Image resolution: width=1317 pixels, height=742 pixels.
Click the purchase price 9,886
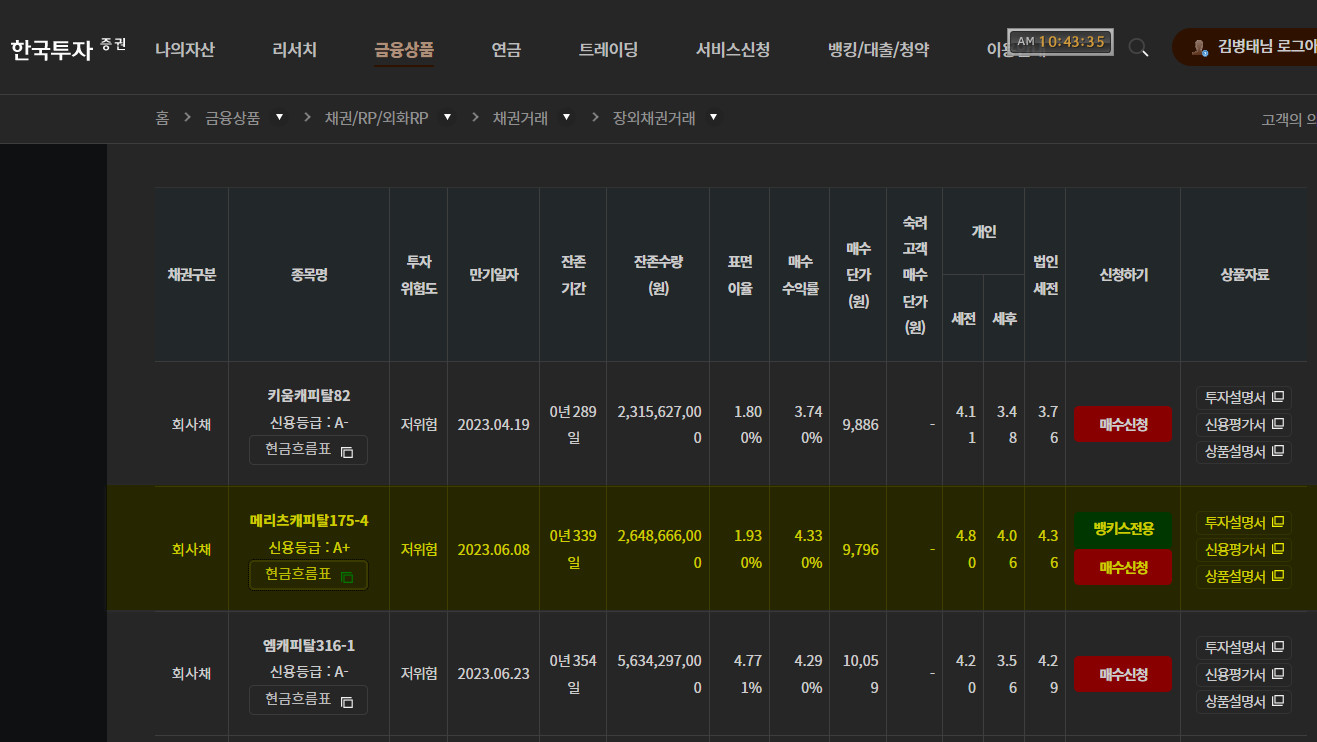coord(860,424)
